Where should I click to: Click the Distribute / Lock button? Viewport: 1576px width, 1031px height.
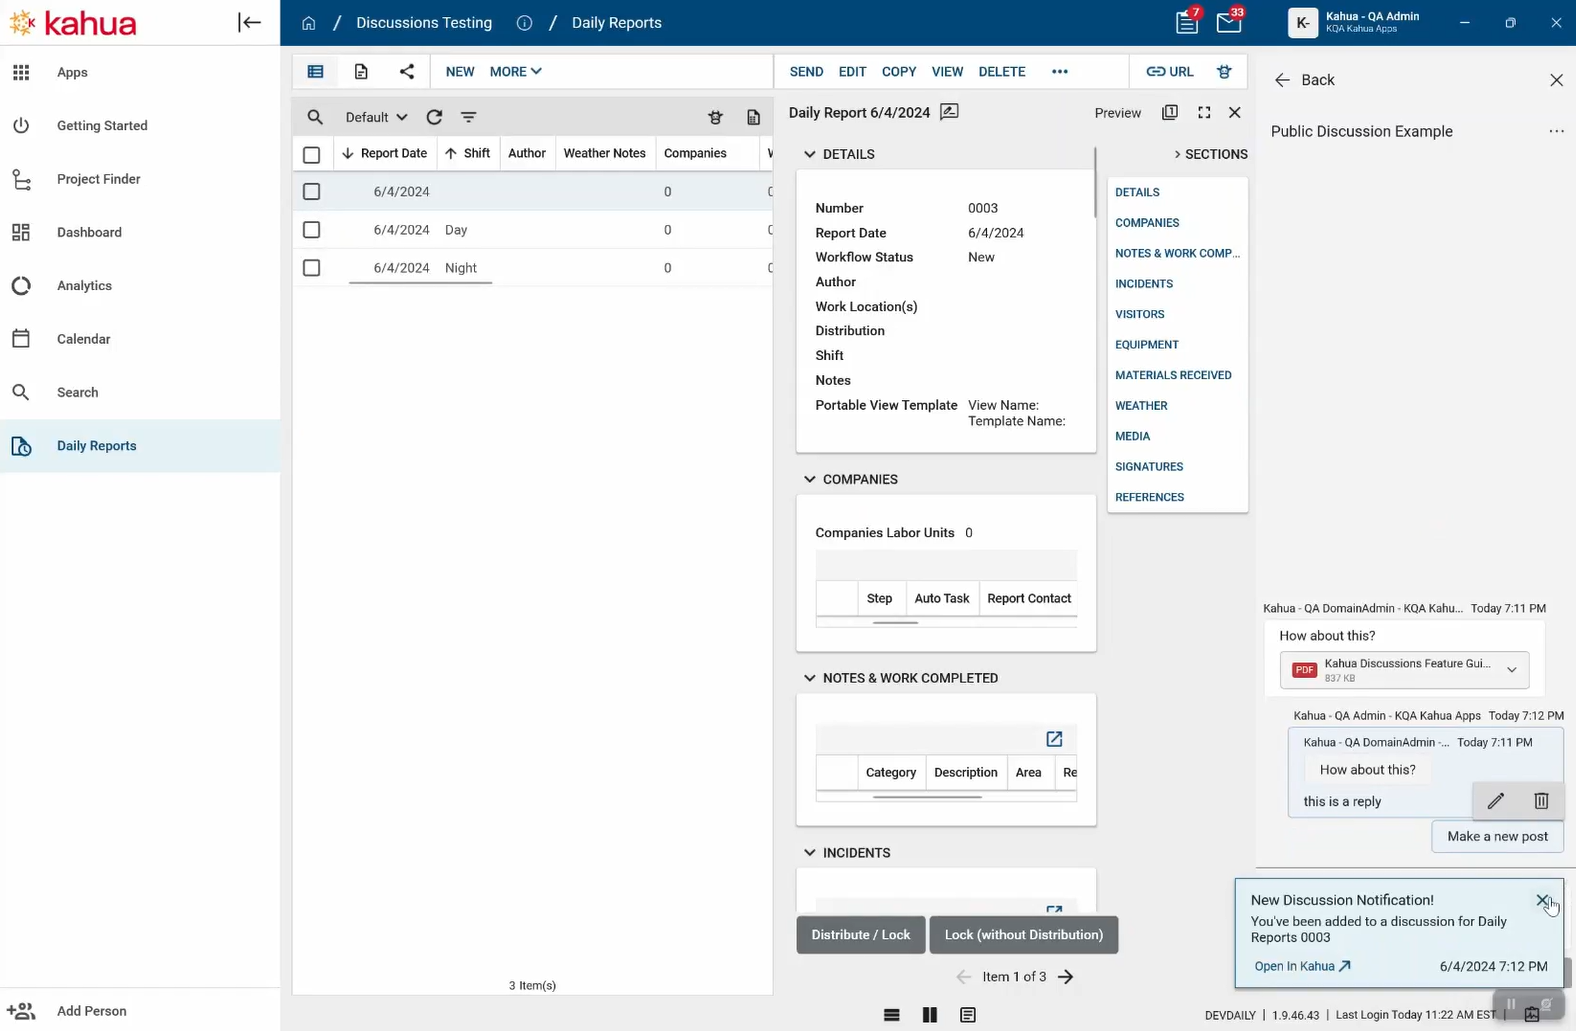(860, 935)
